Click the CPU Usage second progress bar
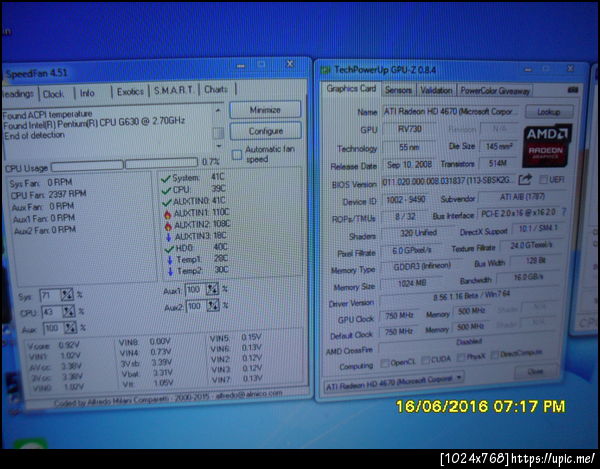The width and height of the screenshot is (600, 469). coord(161,163)
